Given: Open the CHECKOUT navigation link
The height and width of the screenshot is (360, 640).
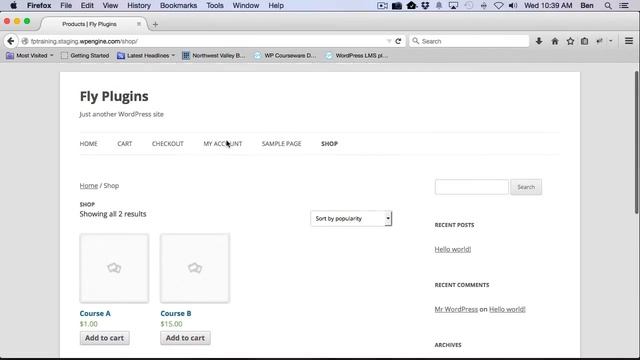Looking at the screenshot, I should [x=168, y=144].
